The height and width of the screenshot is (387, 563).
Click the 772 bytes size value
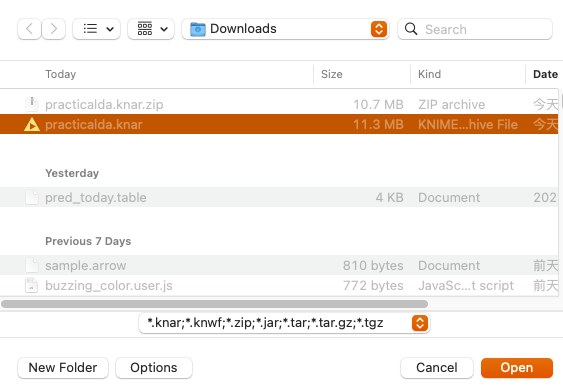click(x=373, y=285)
